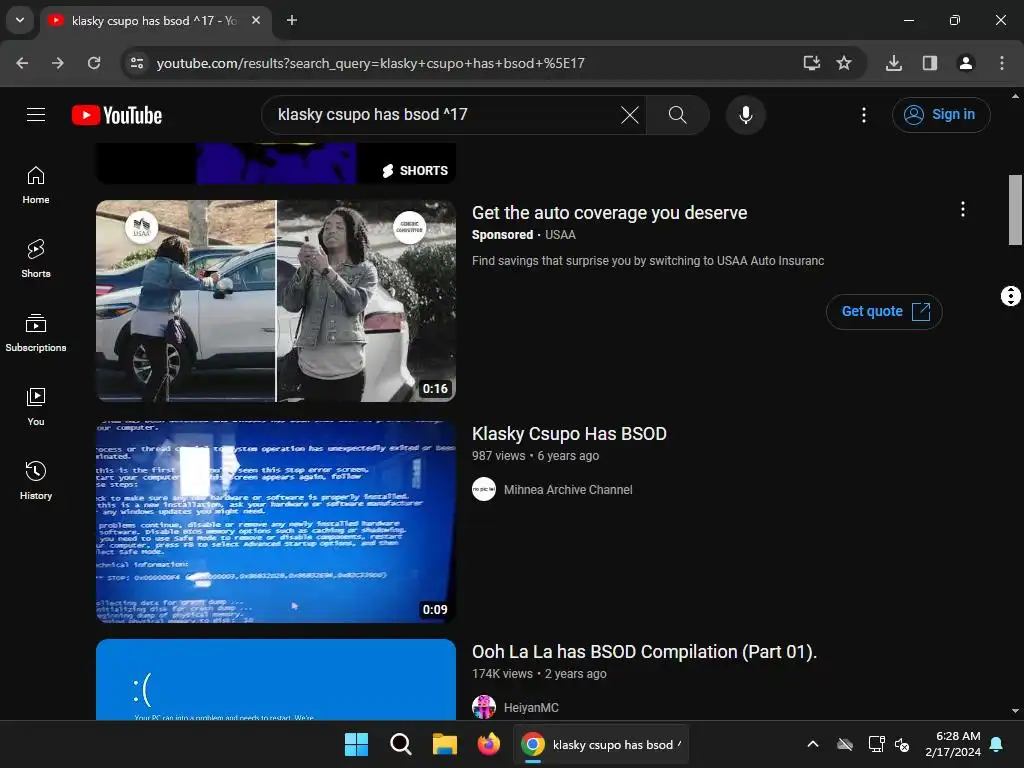The width and height of the screenshot is (1024, 768).
Task: Open the Chrome profile menu
Action: coord(966,63)
